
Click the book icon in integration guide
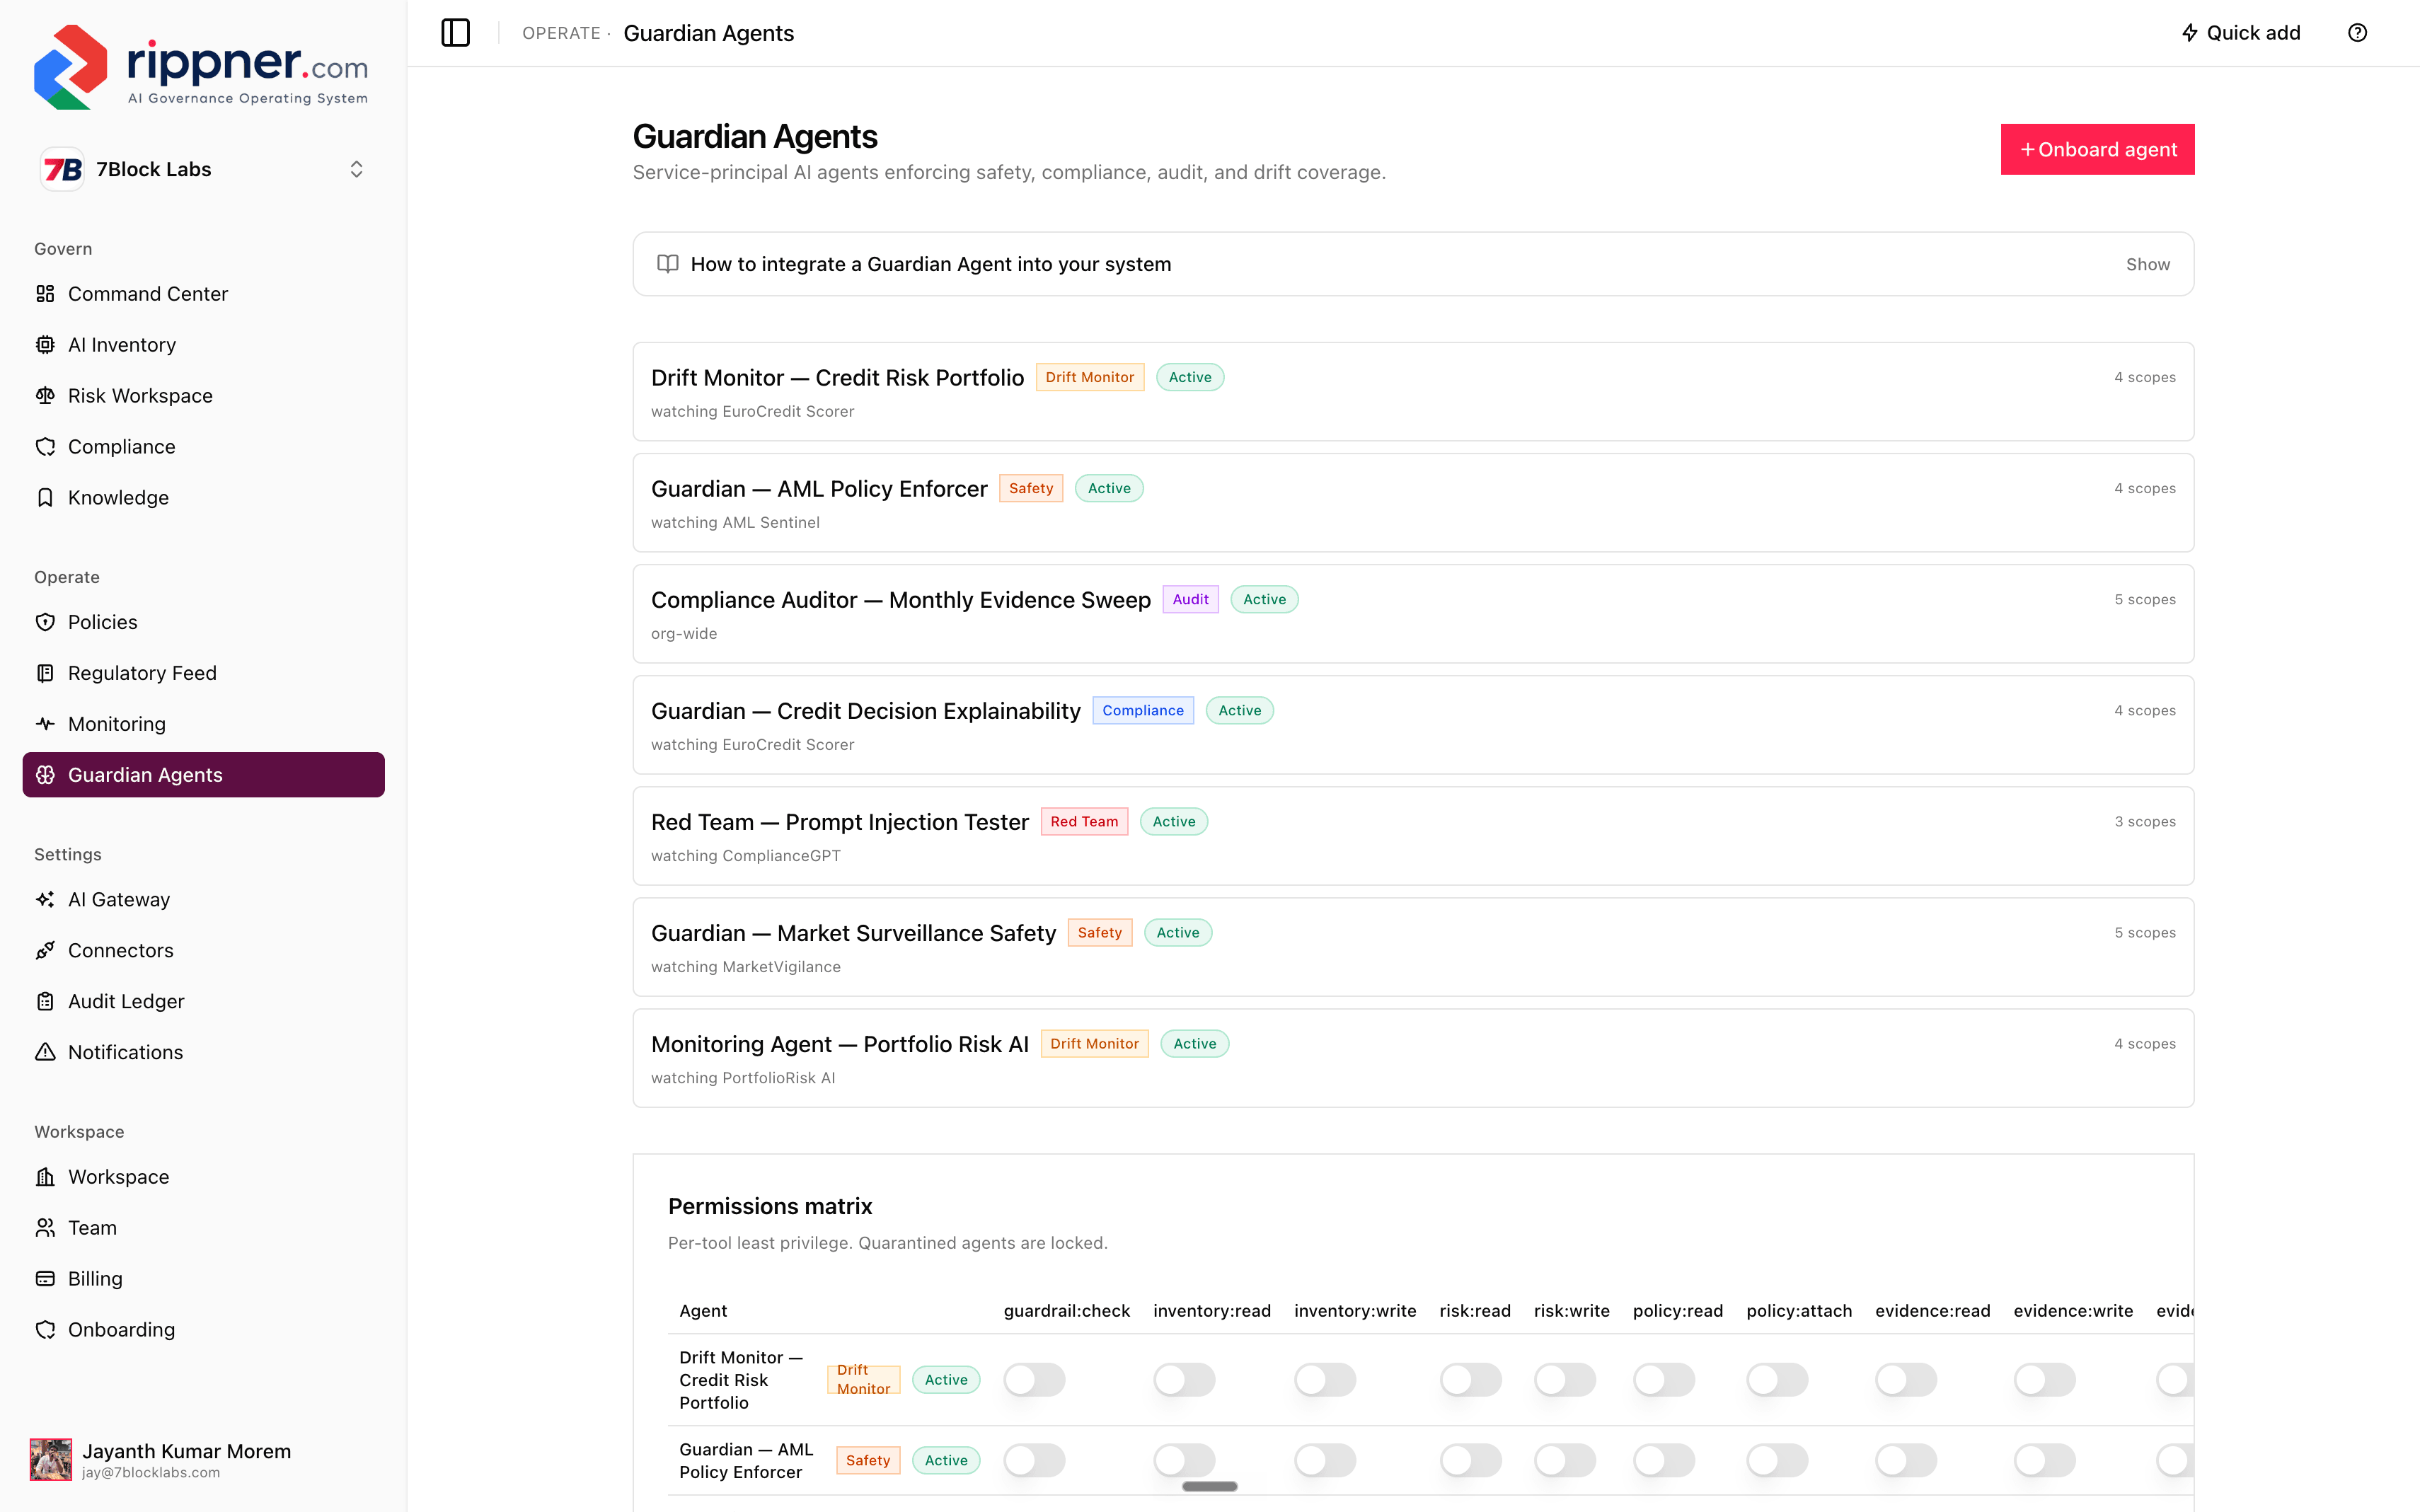click(668, 264)
